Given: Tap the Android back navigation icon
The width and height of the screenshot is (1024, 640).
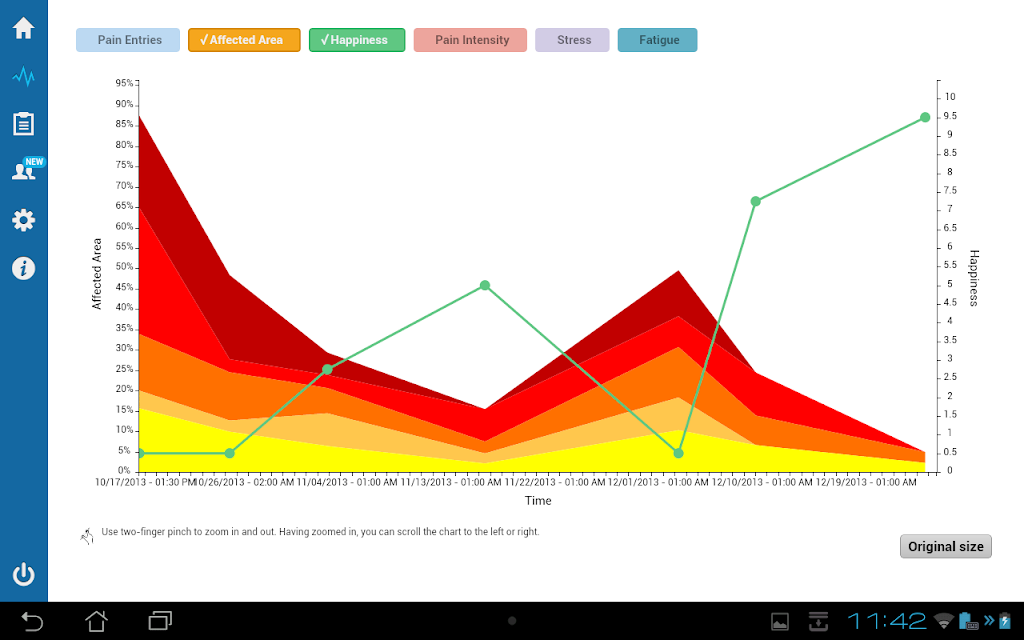Looking at the screenshot, I should click(x=31, y=621).
